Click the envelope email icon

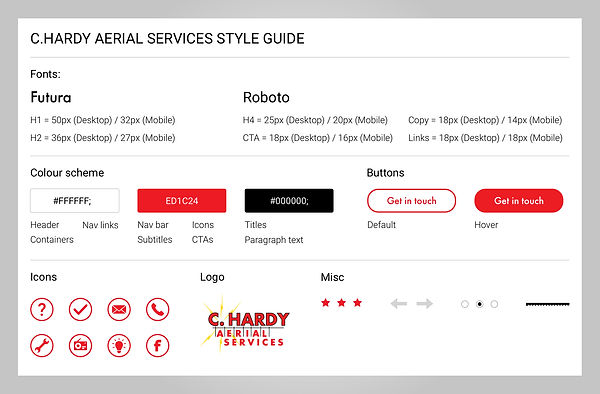[119, 309]
